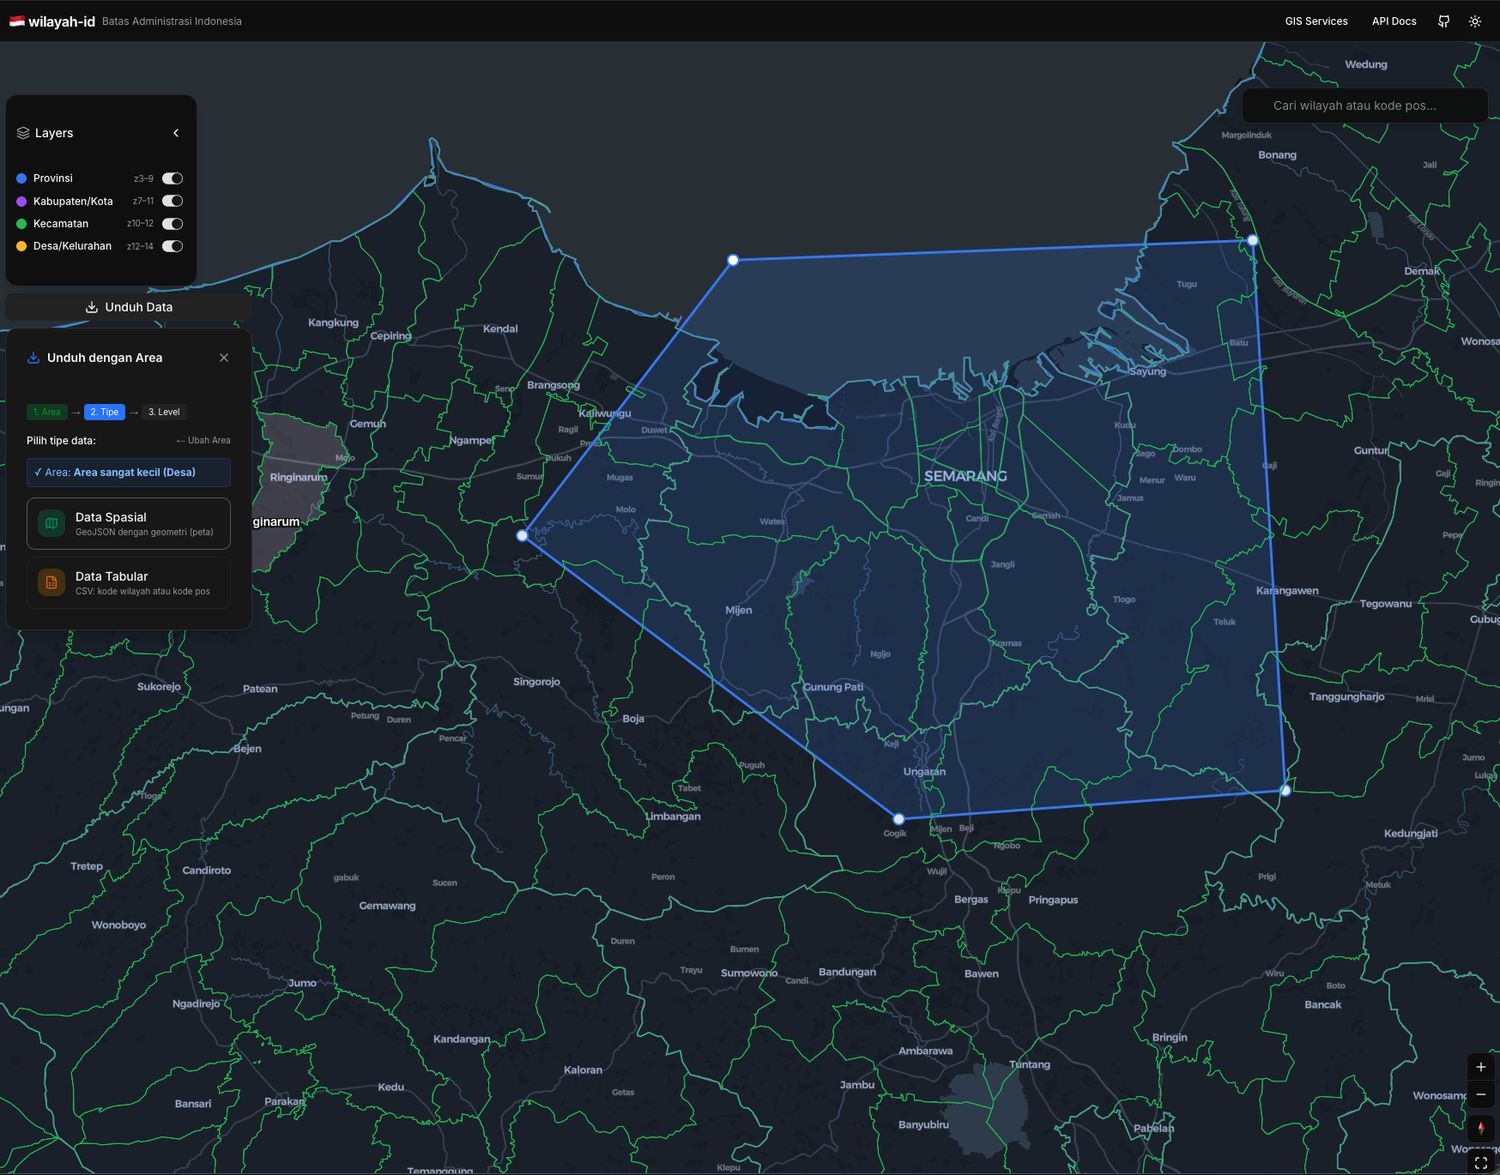Open the GitHub repository icon
This screenshot has height=1175, width=1500.
(x=1444, y=21)
